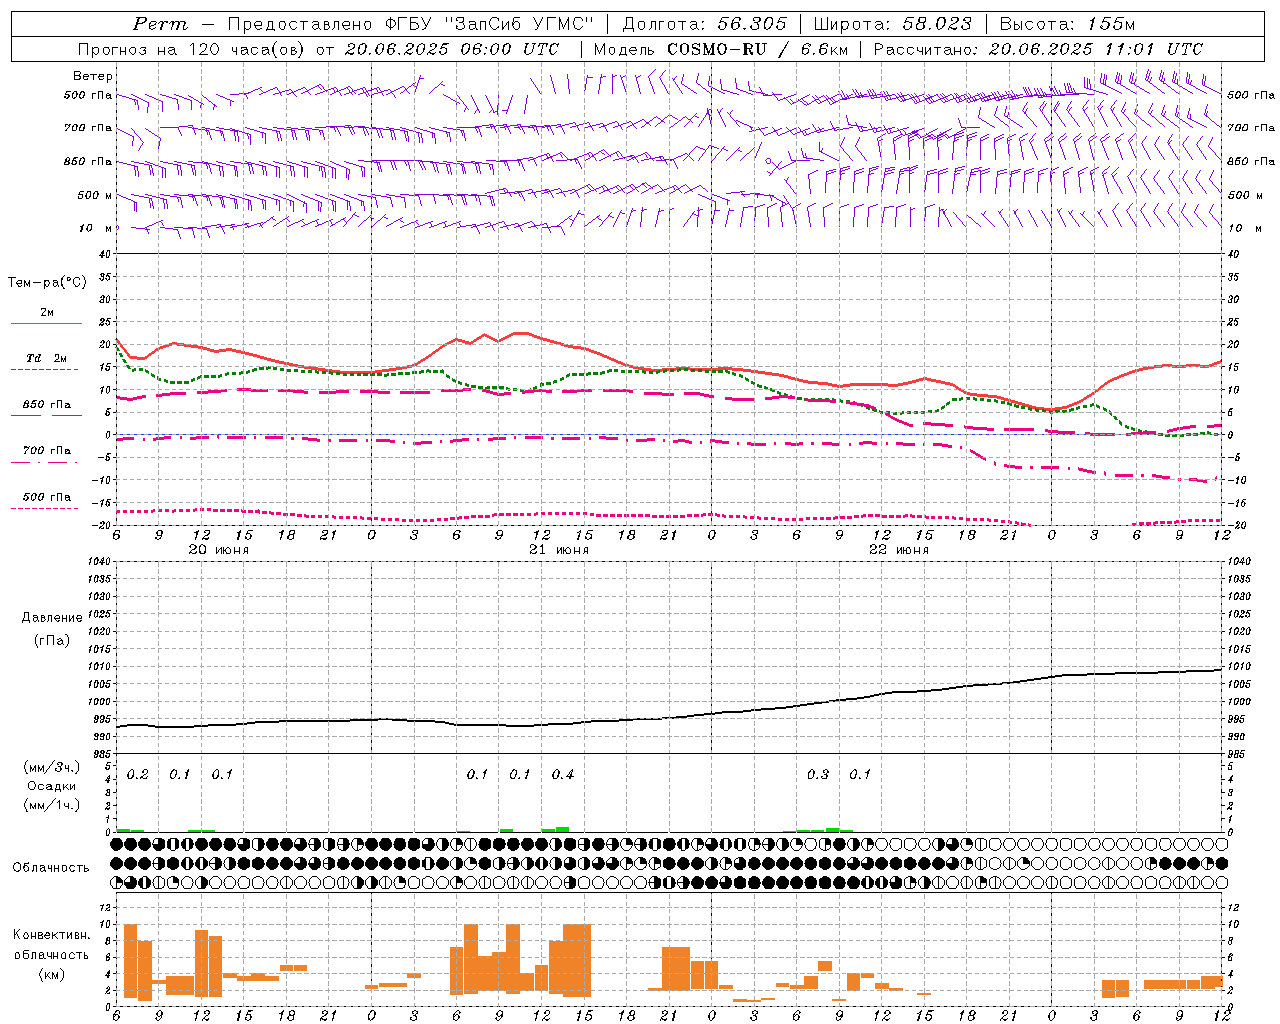Click the "Тем-ра(°C)" temperature panel label
This screenshot has width=1280, height=1024.
47,283
